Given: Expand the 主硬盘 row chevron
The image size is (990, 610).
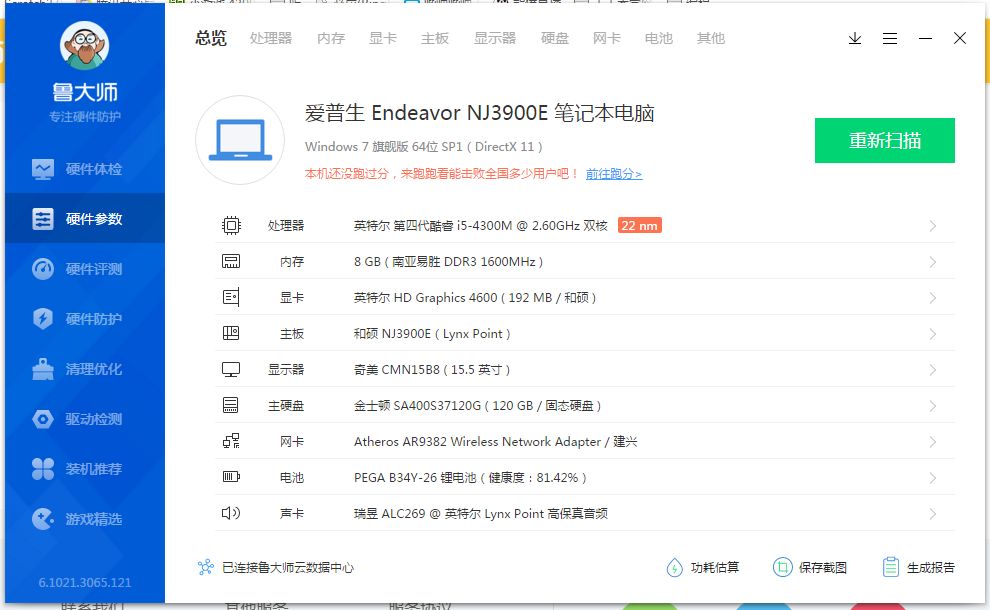Looking at the screenshot, I should (x=933, y=406).
